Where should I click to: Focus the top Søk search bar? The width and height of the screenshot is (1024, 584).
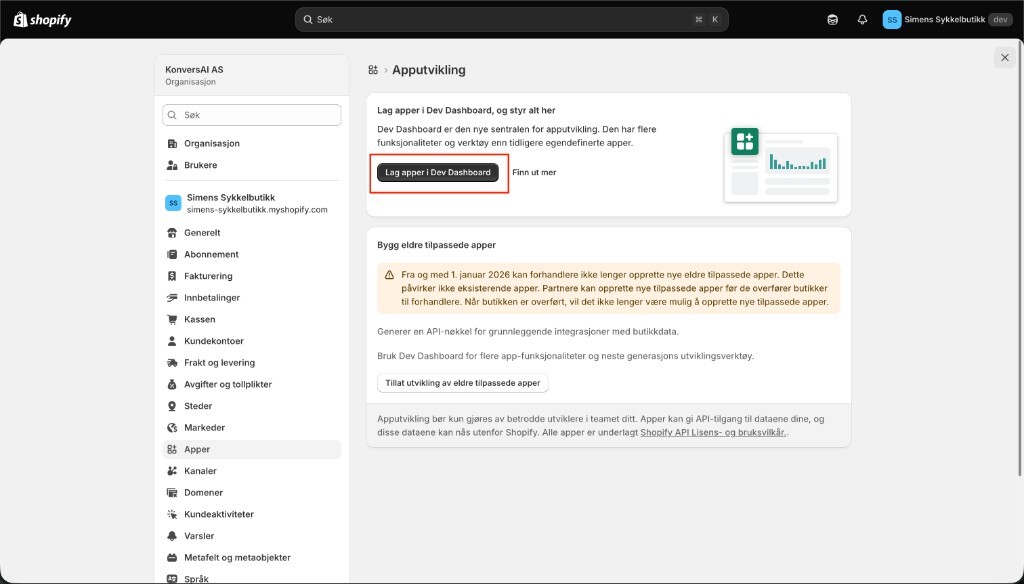pos(512,20)
